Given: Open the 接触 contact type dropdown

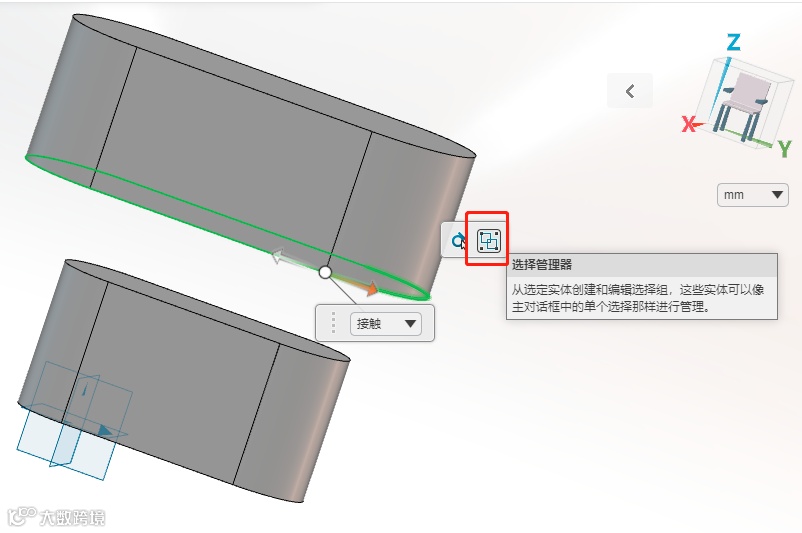Looking at the screenshot, I should (386, 324).
